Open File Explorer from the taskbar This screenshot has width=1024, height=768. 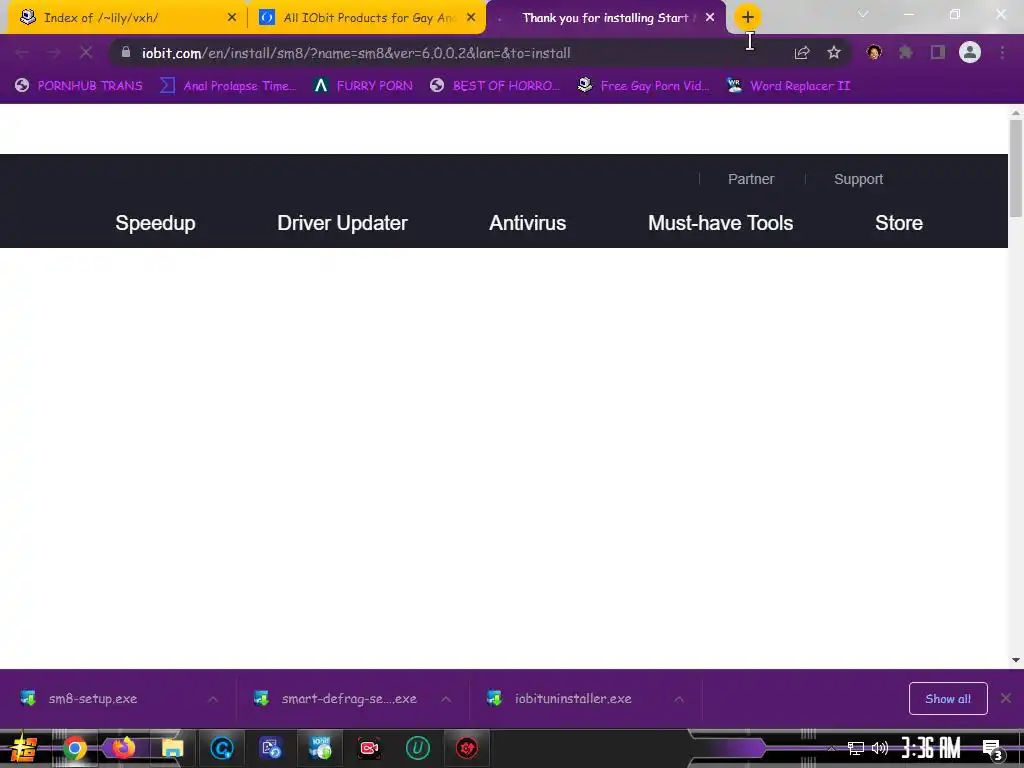coord(172,748)
